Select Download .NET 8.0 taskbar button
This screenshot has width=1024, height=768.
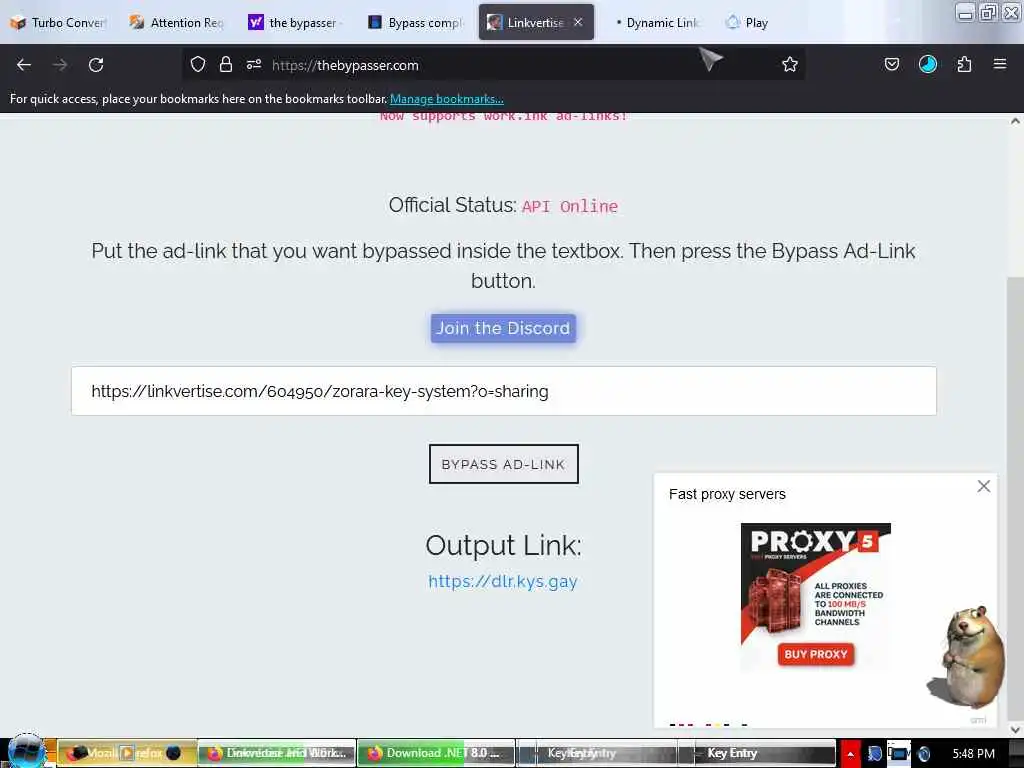(436, 753)
